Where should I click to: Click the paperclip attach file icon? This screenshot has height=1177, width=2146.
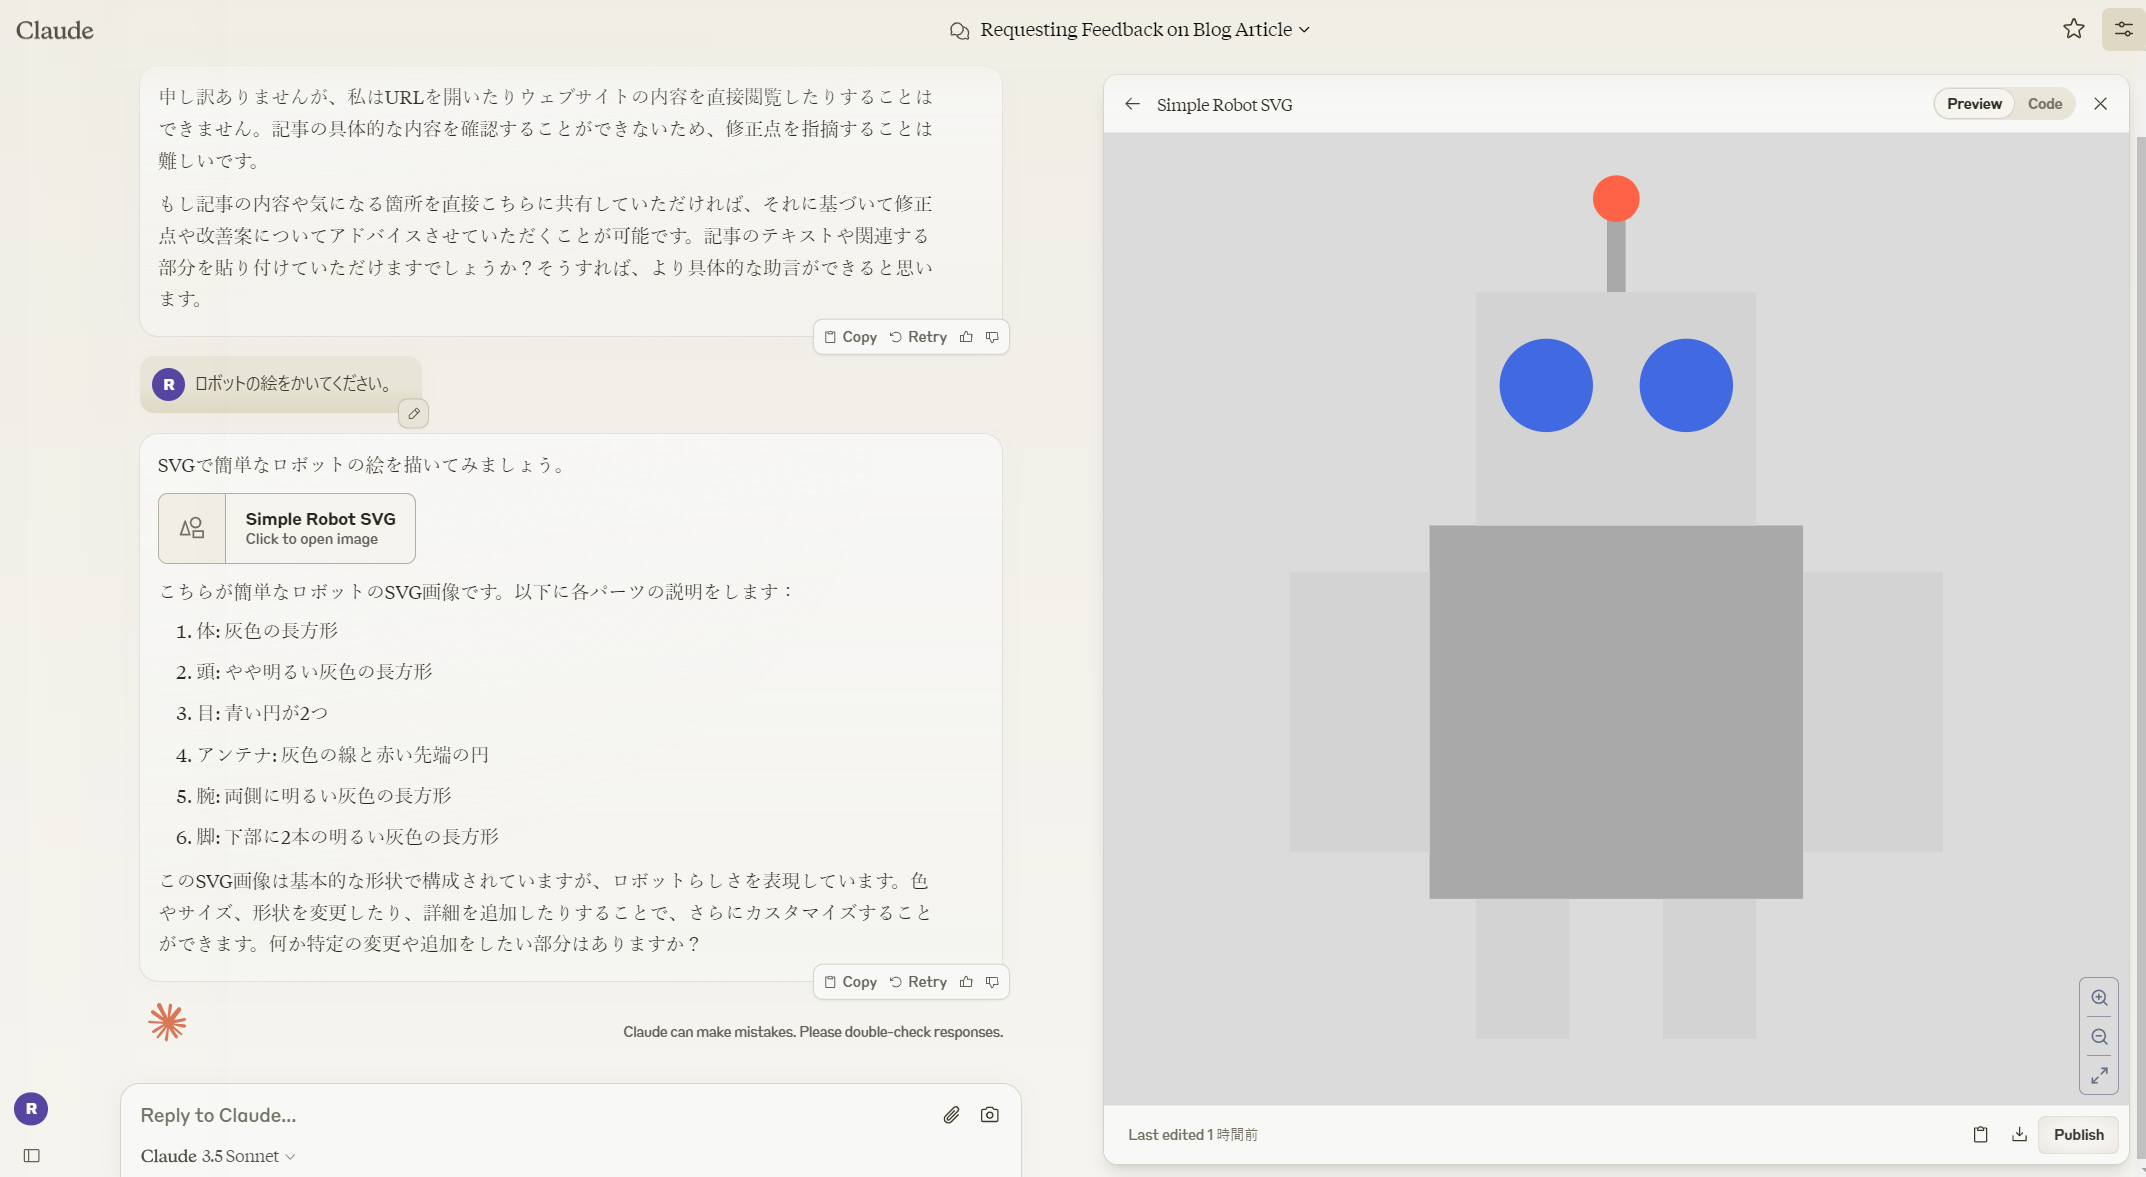pyautogui.click(x=951, y=1115)
